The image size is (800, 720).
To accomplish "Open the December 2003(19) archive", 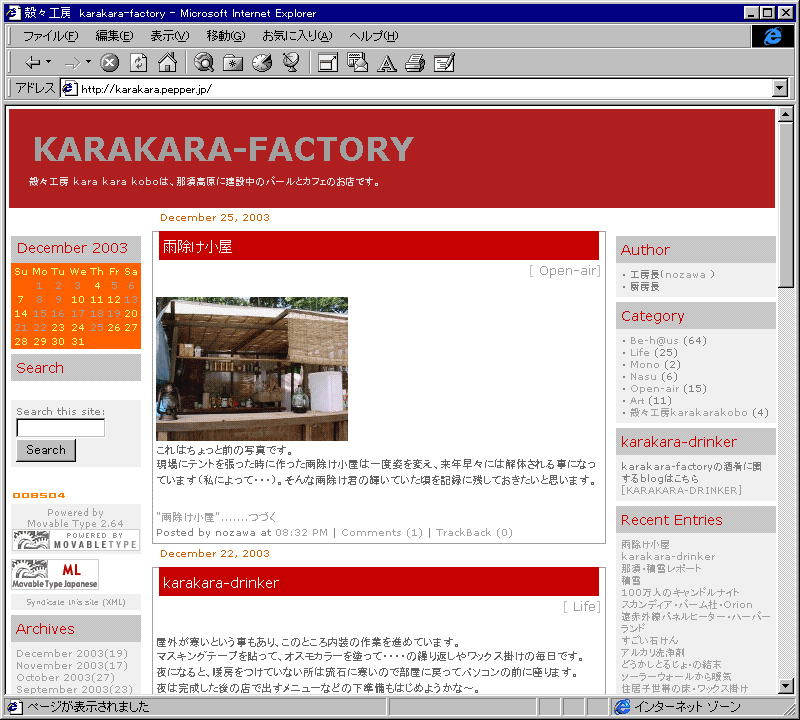I will [x=72, y=653].
